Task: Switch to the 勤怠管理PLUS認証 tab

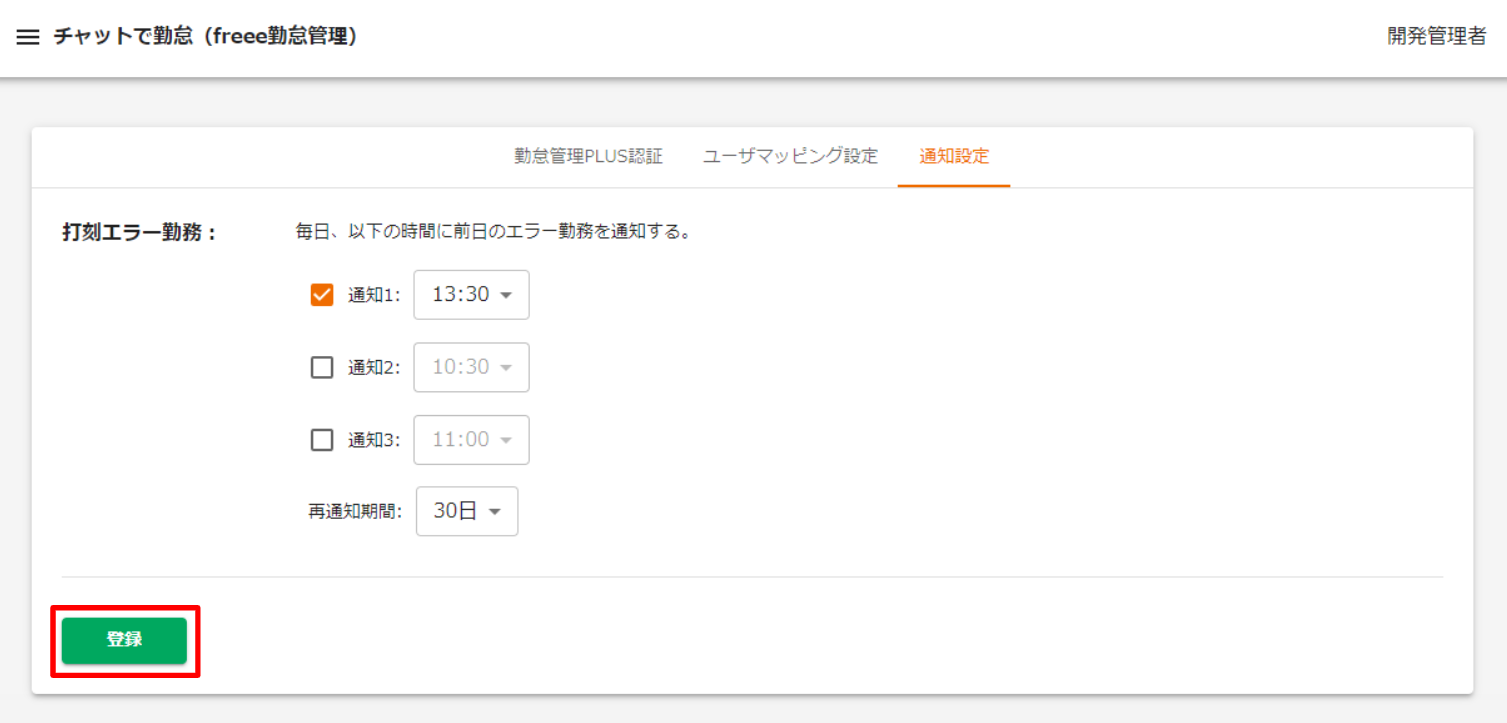Action: point(588,156)
